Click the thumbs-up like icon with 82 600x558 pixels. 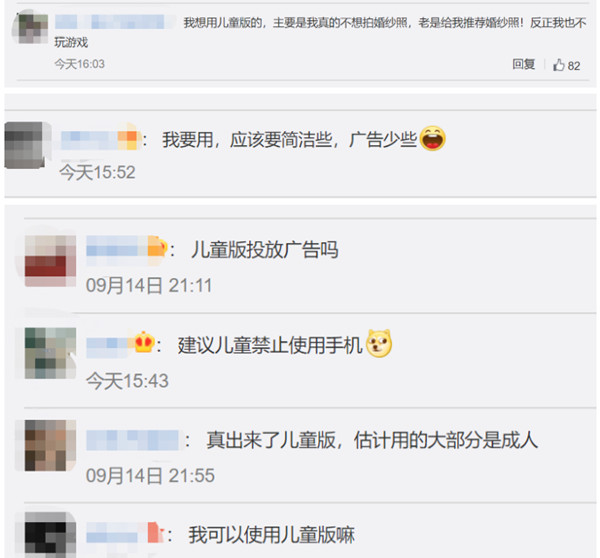coord(559,65)
